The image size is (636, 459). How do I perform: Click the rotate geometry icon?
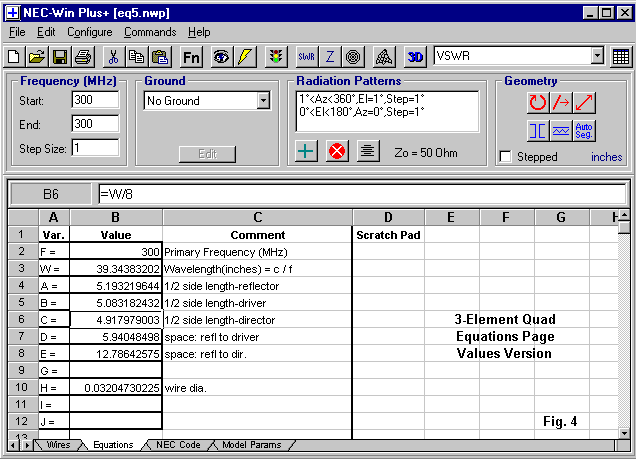point(539,101)
